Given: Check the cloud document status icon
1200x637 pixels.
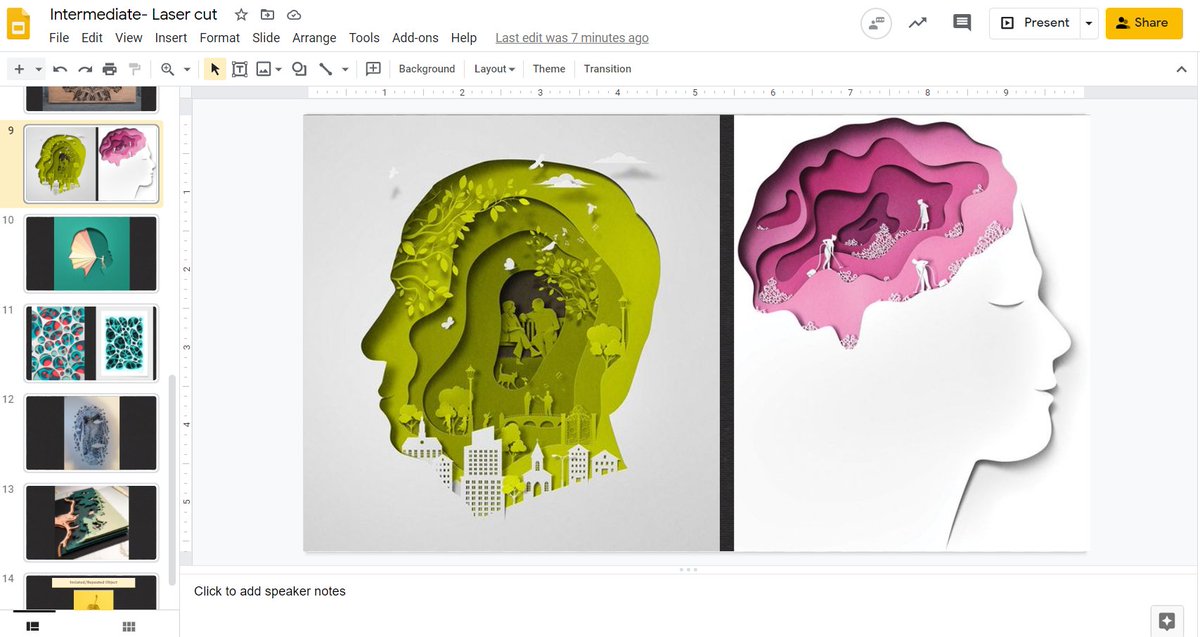Looking at the screenshot, I should point(294,15).
